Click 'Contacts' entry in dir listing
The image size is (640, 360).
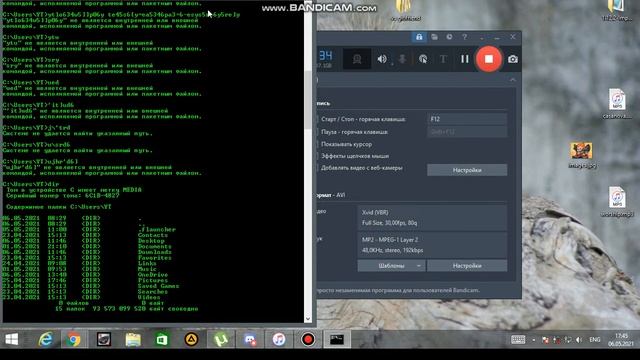pyautogui.click(x=153, y=235)
